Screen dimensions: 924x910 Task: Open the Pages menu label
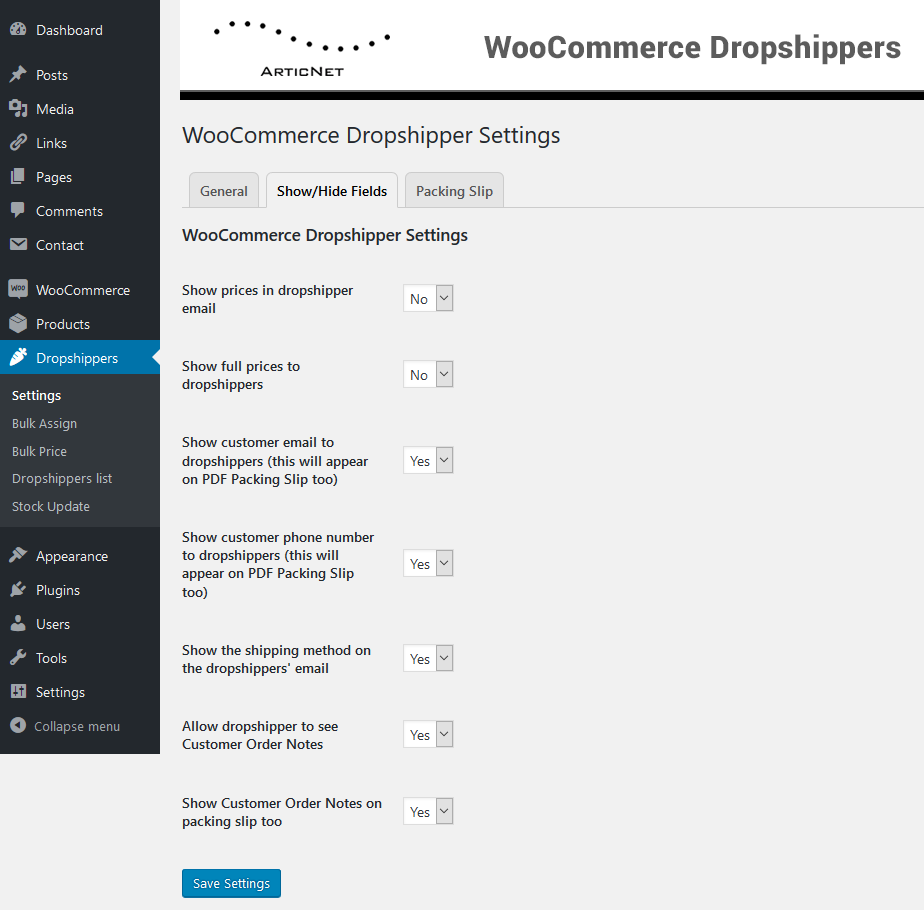coord(54,177)
